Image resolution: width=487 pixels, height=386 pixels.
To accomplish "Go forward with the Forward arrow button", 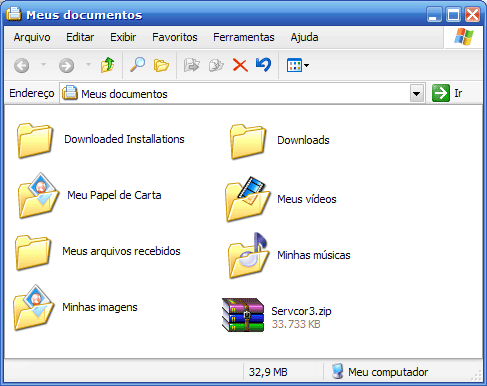I will [66, 65].
